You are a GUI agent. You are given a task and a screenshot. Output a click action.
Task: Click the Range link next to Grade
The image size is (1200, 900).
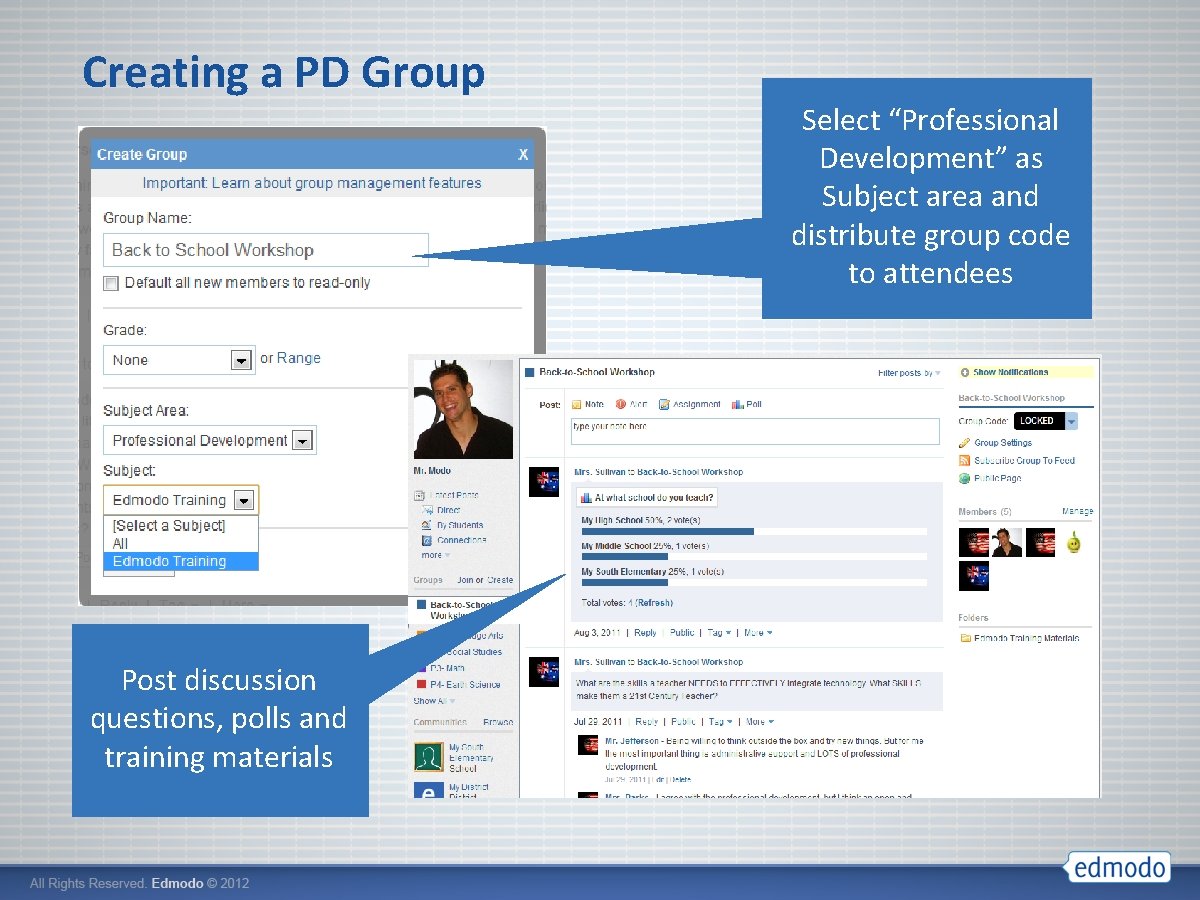299,358
